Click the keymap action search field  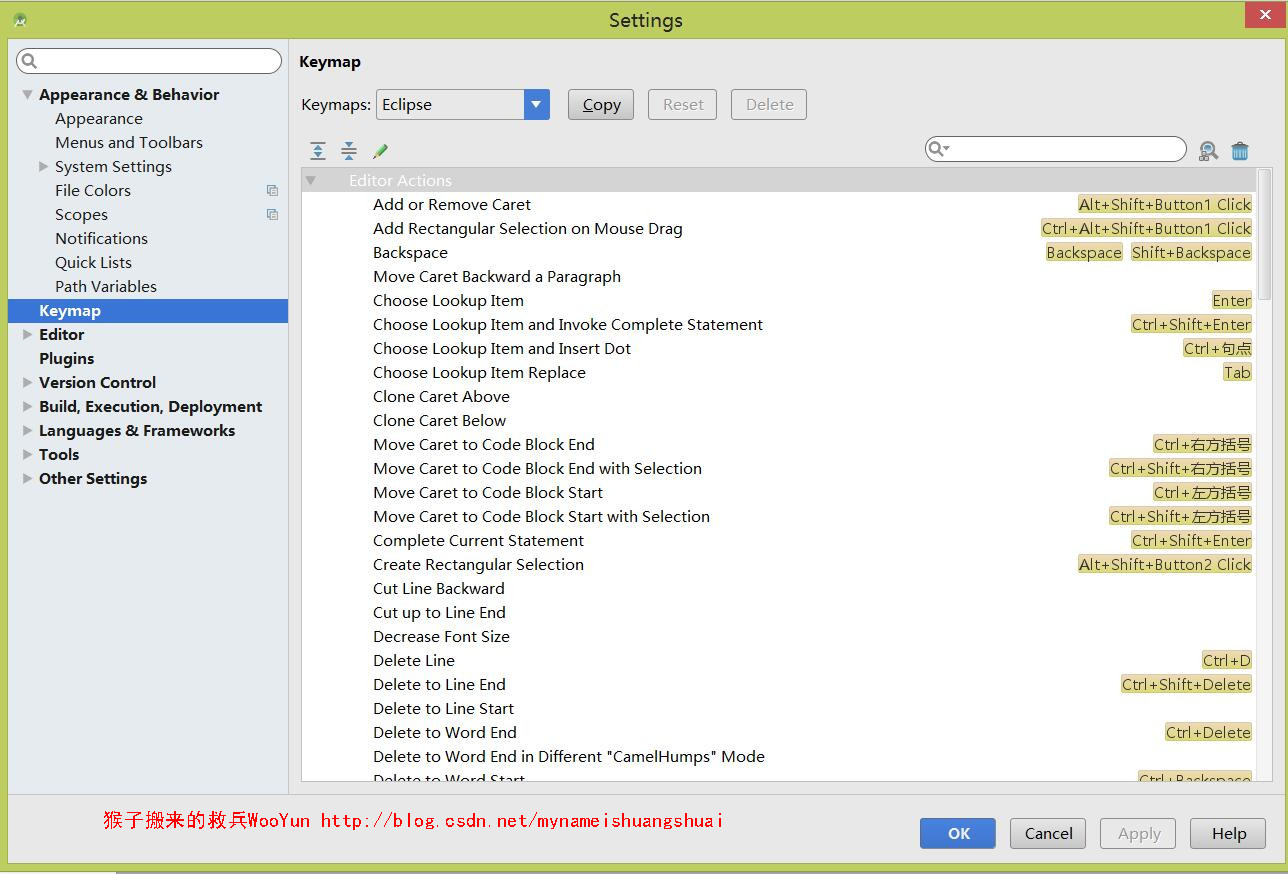tap(1055, 149)
